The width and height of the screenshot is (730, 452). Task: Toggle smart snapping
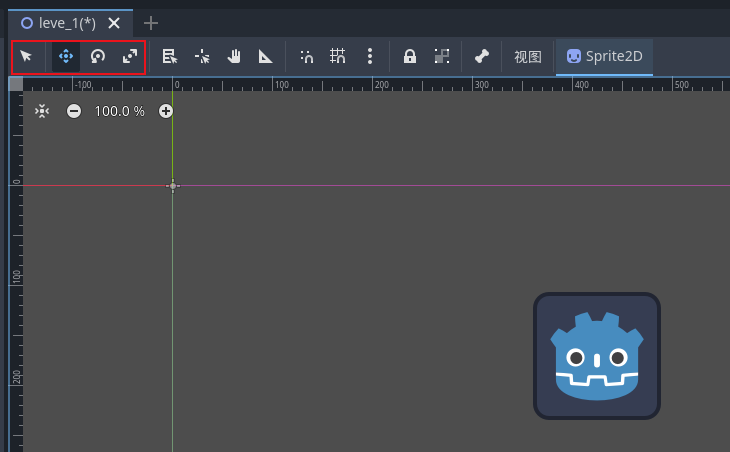coord(306,57)
